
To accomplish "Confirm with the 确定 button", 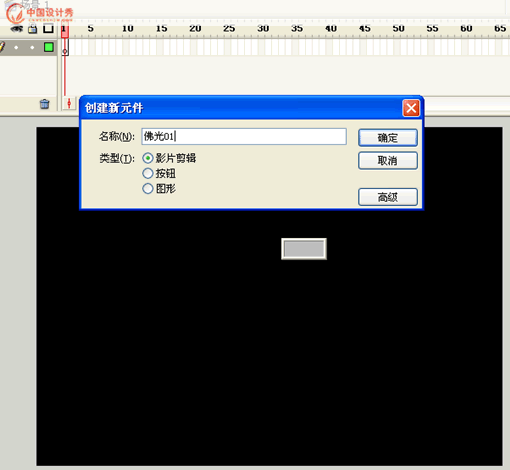I will [388, 138].
